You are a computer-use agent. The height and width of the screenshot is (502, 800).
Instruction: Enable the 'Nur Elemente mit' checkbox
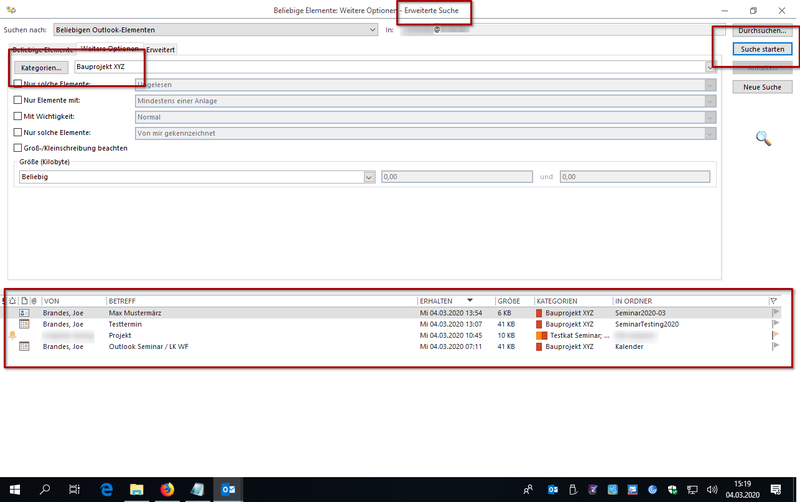17,100
